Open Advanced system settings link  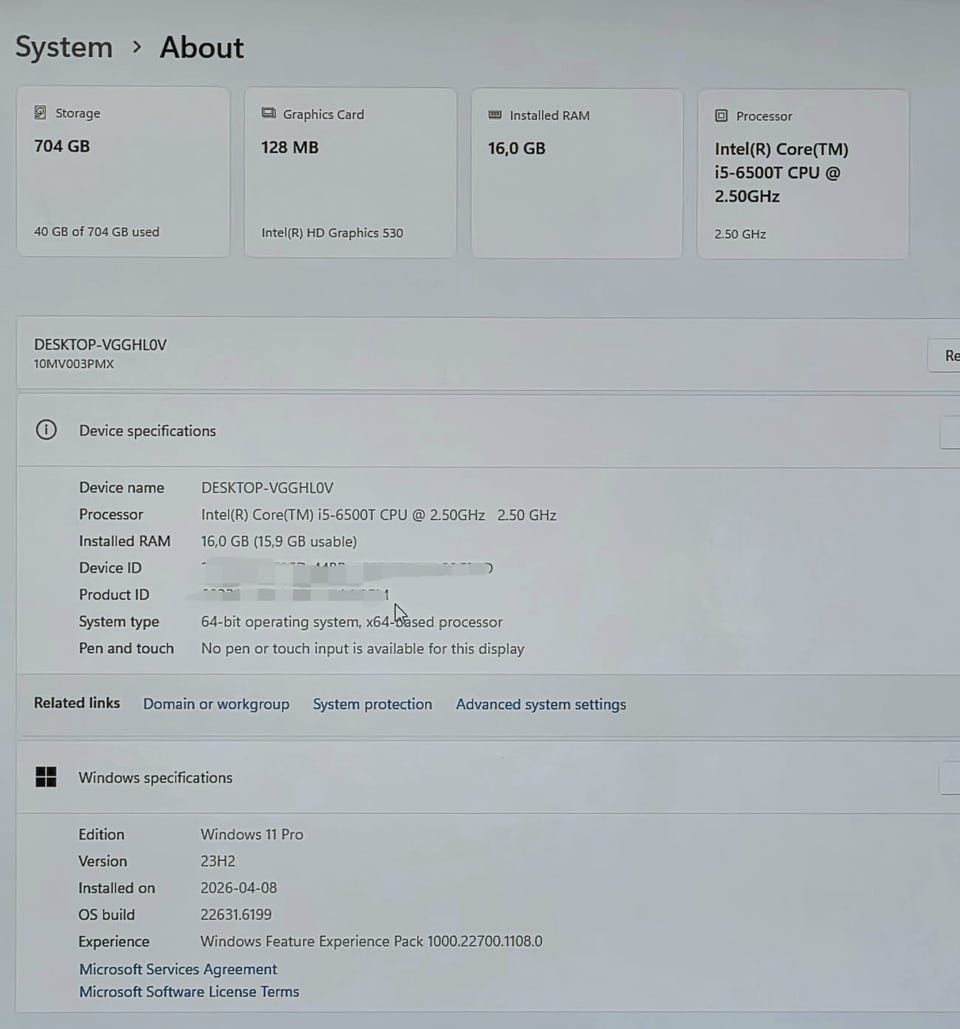coord(541,704)
